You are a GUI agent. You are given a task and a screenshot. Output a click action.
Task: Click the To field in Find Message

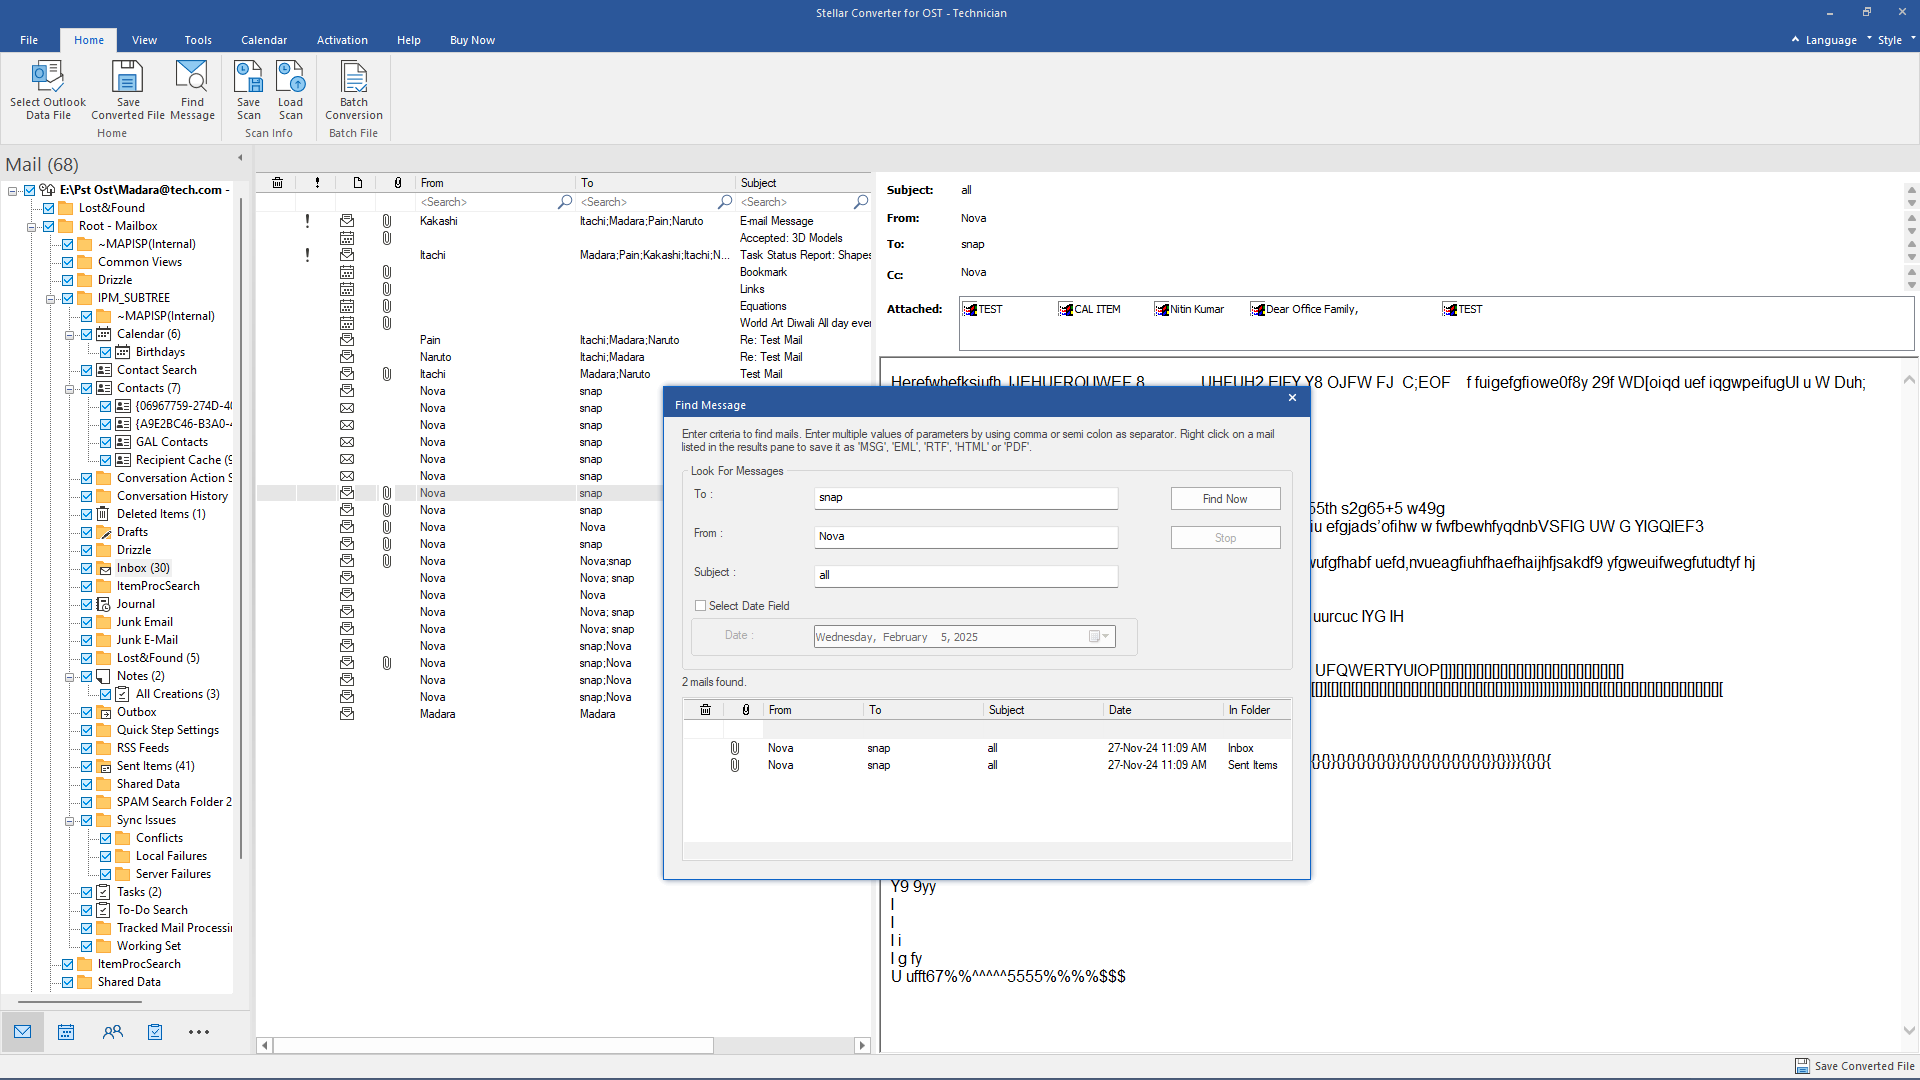pyautogui.click(x=966, y=498)
